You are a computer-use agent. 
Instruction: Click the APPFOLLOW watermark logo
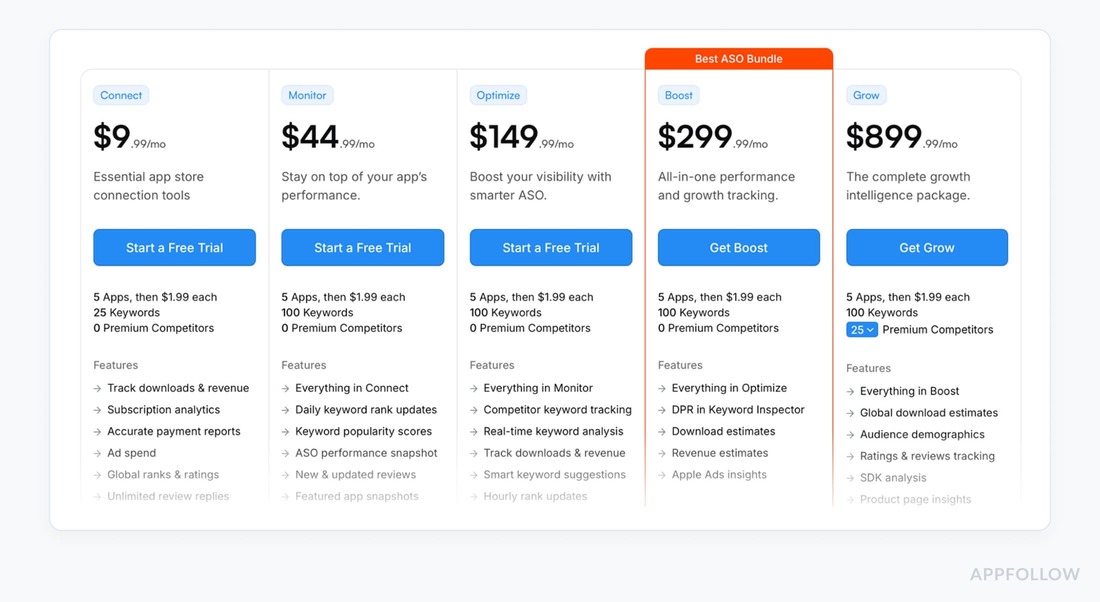click(1023, 574)
